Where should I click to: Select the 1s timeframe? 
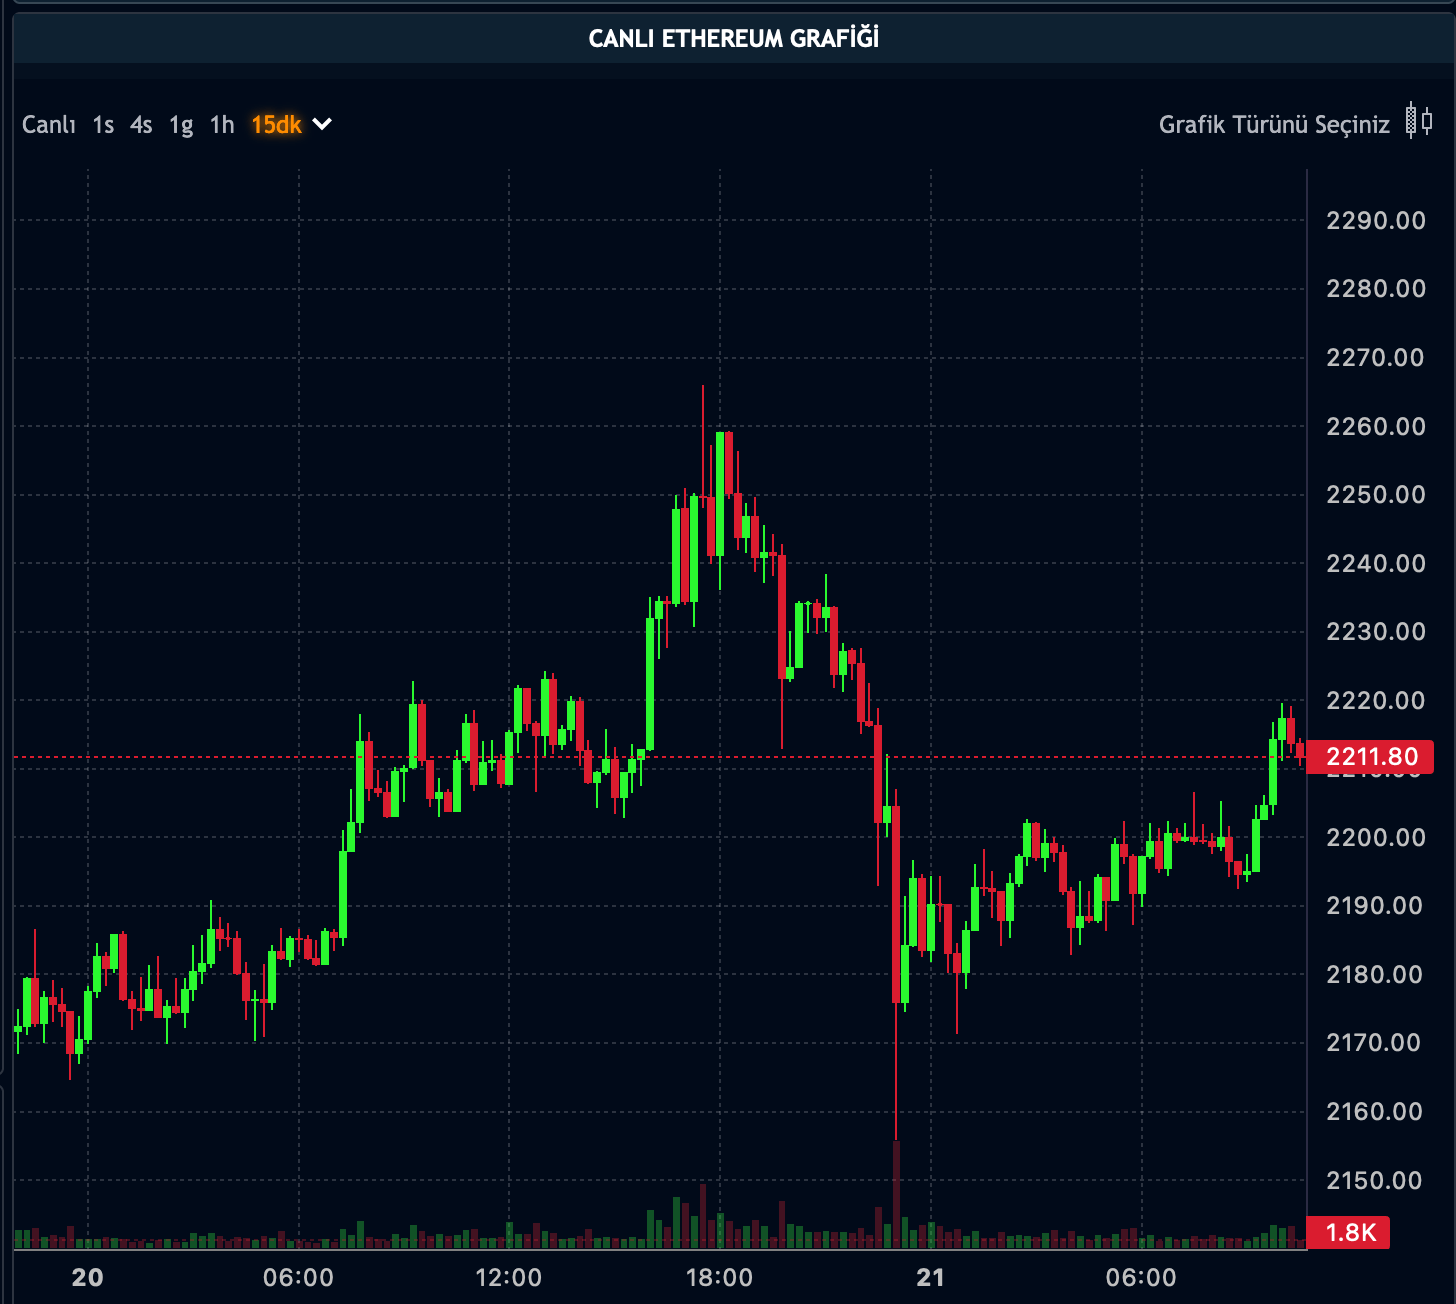(x=103, y=125)
